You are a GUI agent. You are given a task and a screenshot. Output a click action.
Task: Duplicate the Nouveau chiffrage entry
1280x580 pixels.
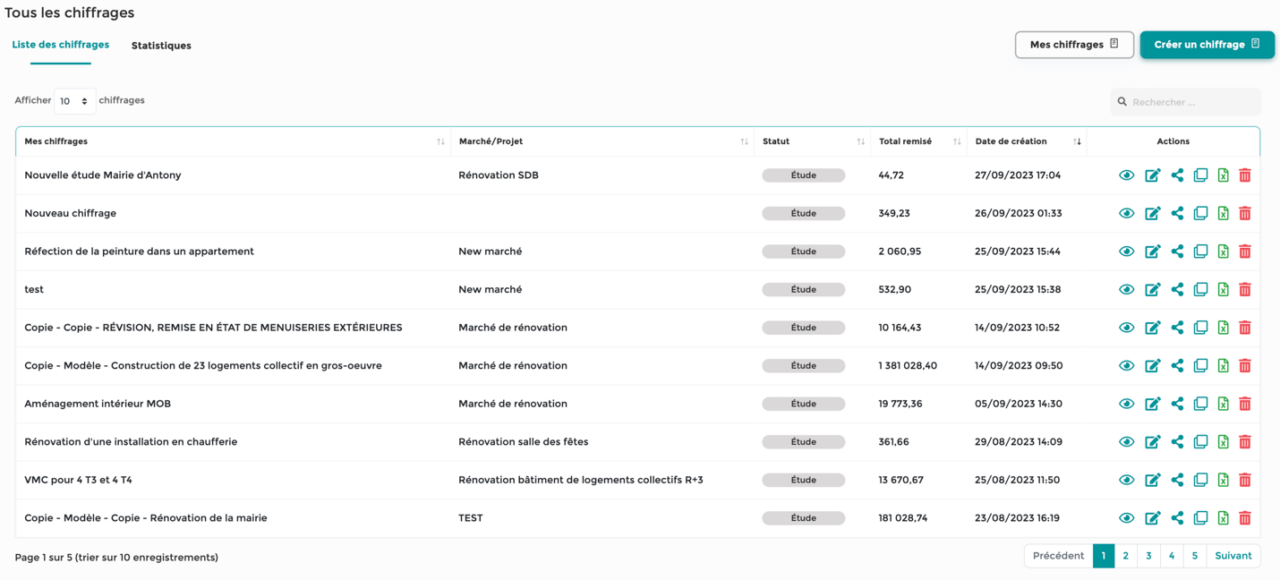point(1199,213)
